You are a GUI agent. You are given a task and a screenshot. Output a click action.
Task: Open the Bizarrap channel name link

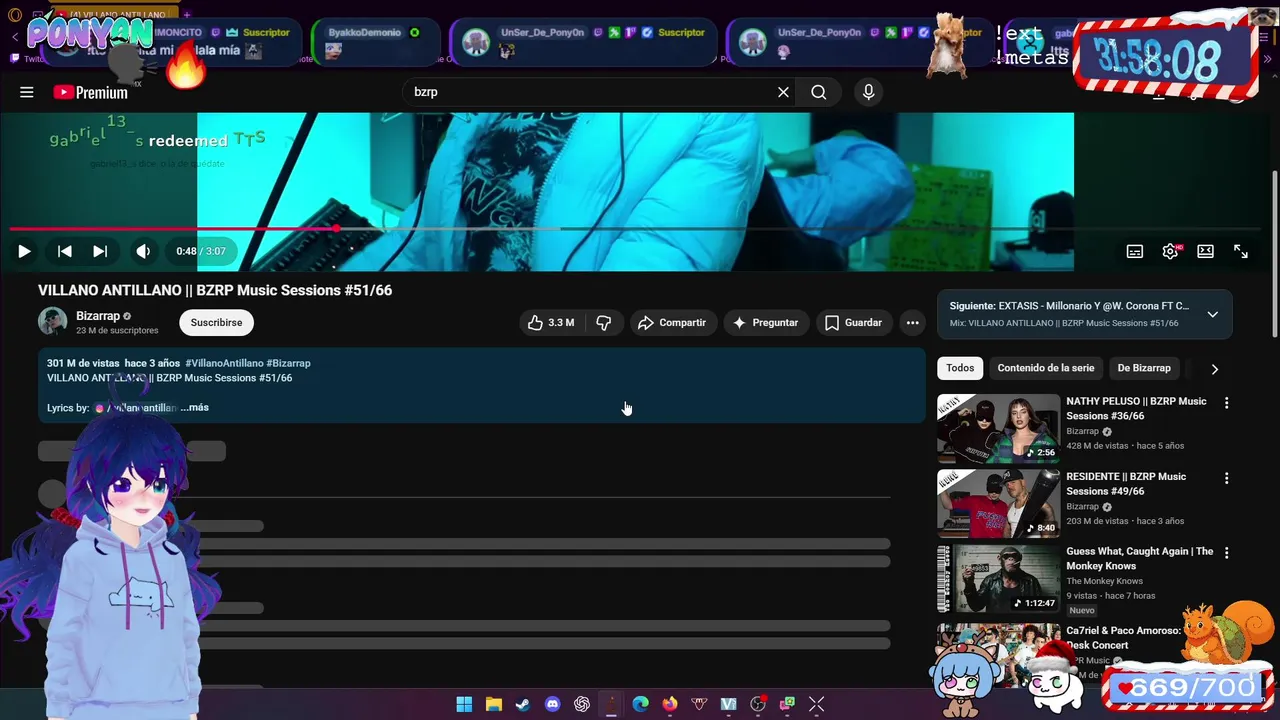(x=98, y=316)
